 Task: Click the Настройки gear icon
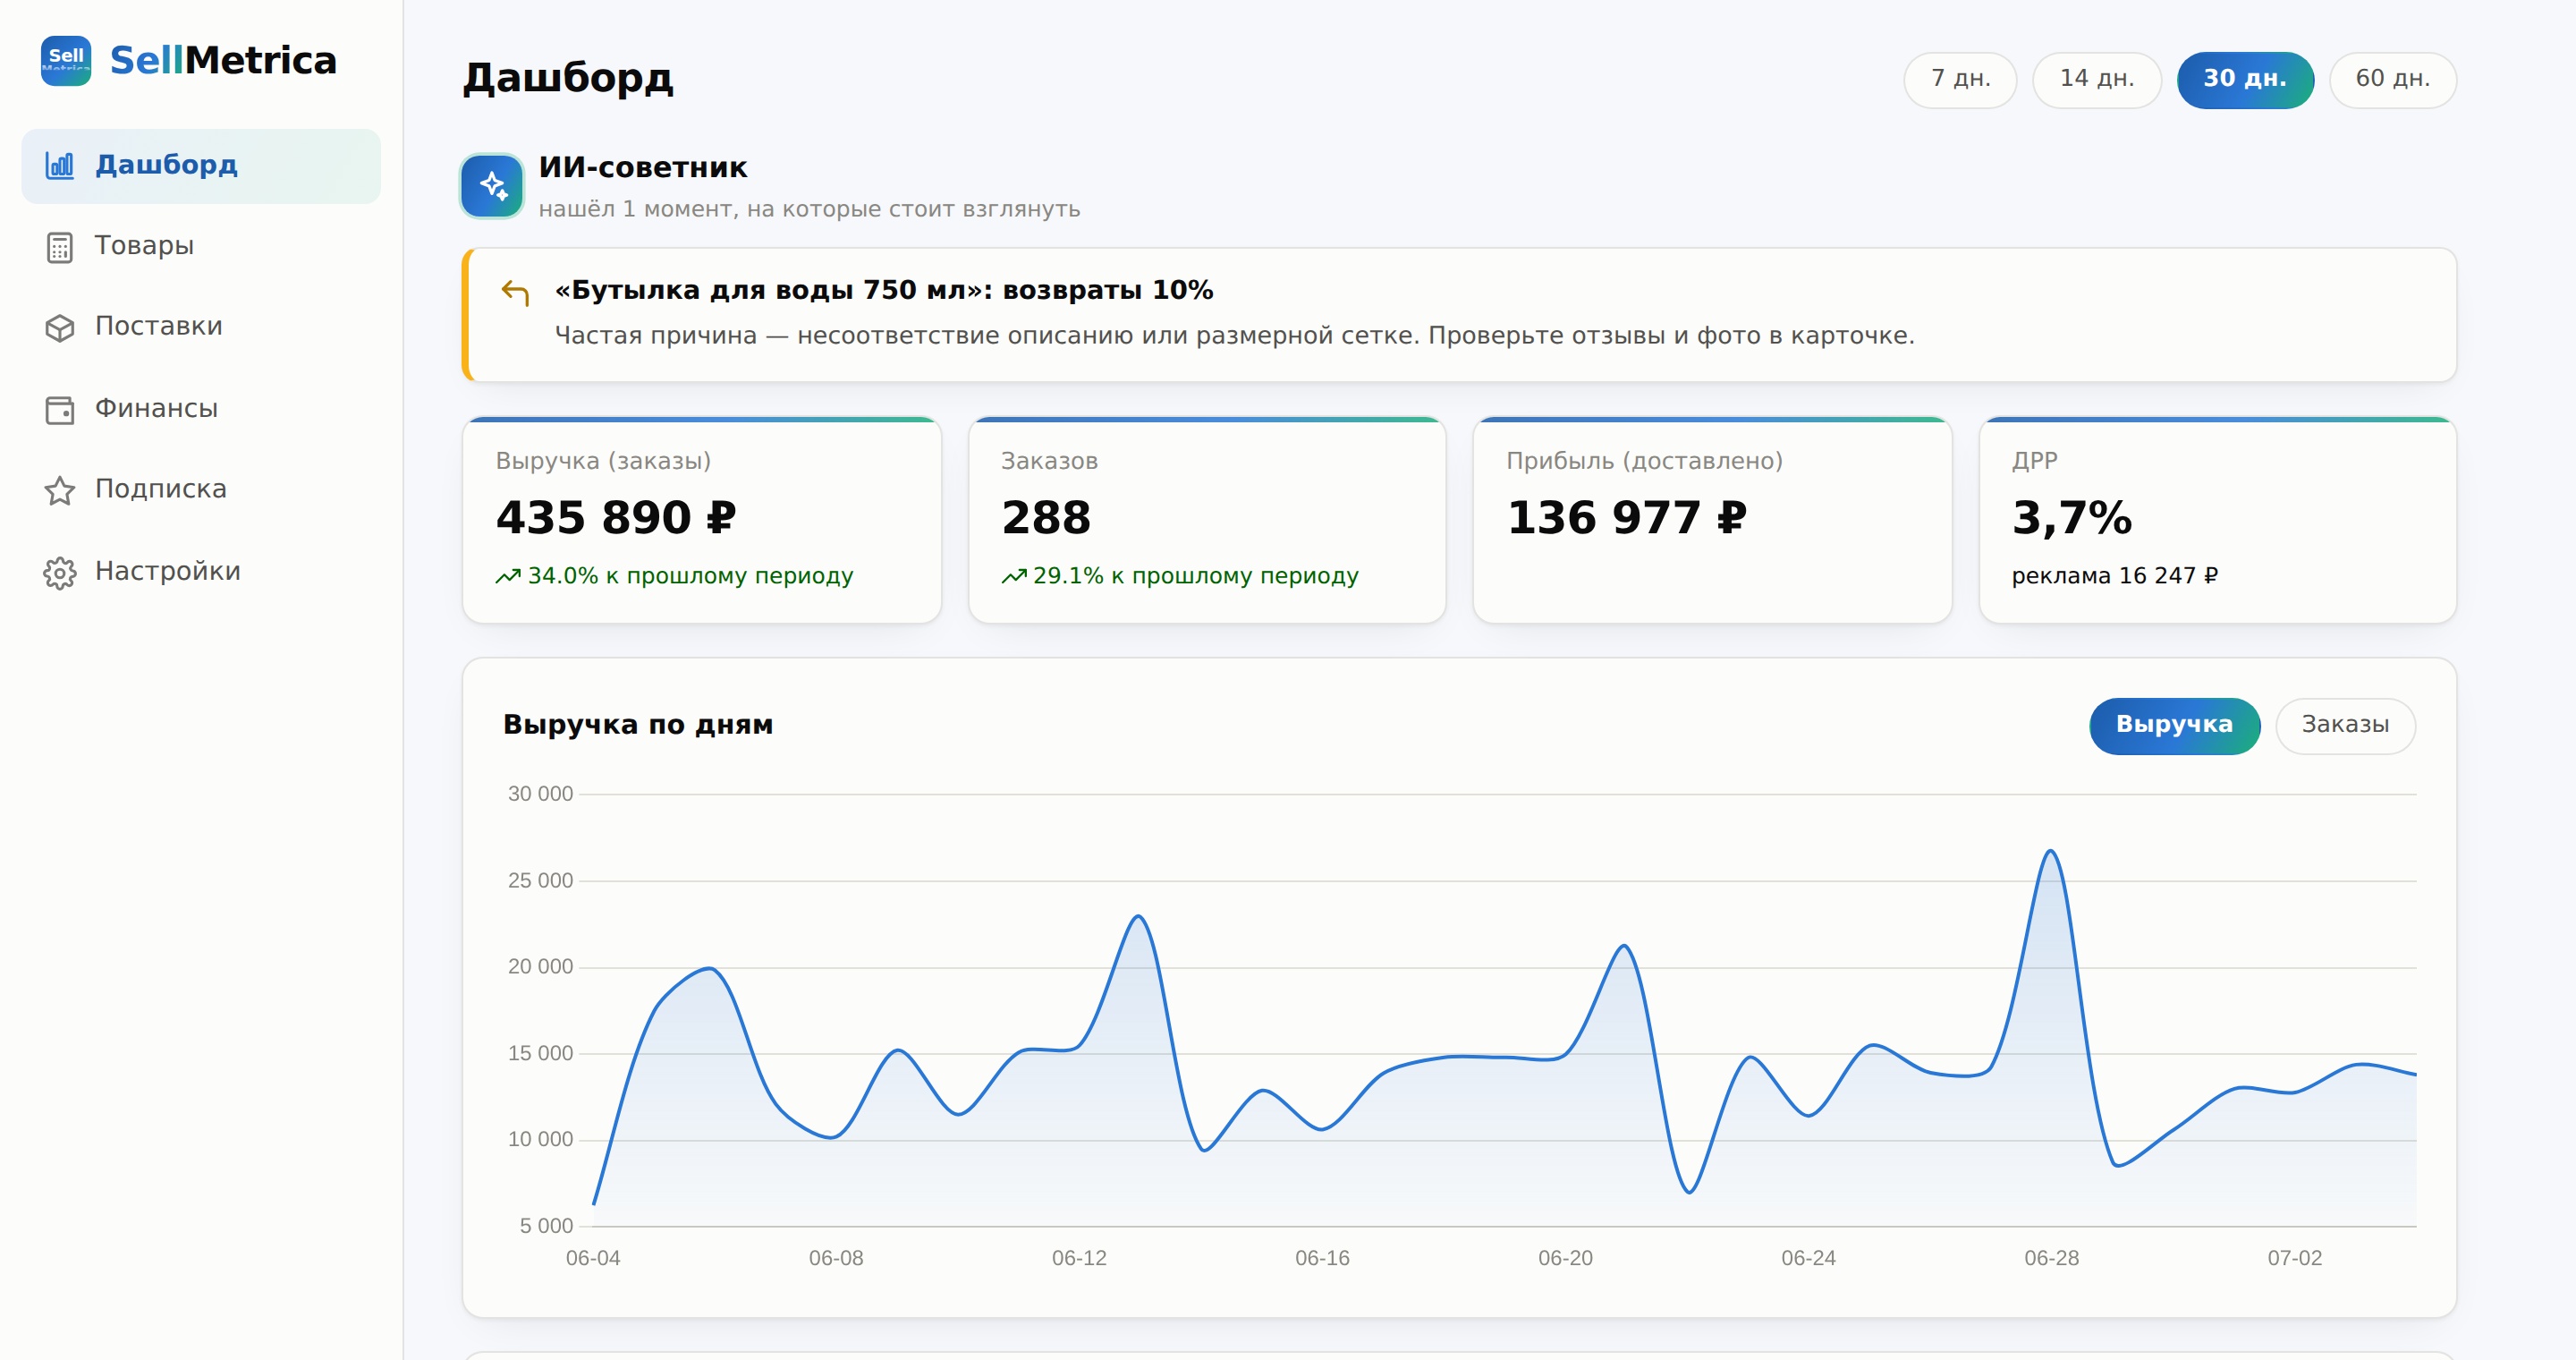(x=60, y=573)
